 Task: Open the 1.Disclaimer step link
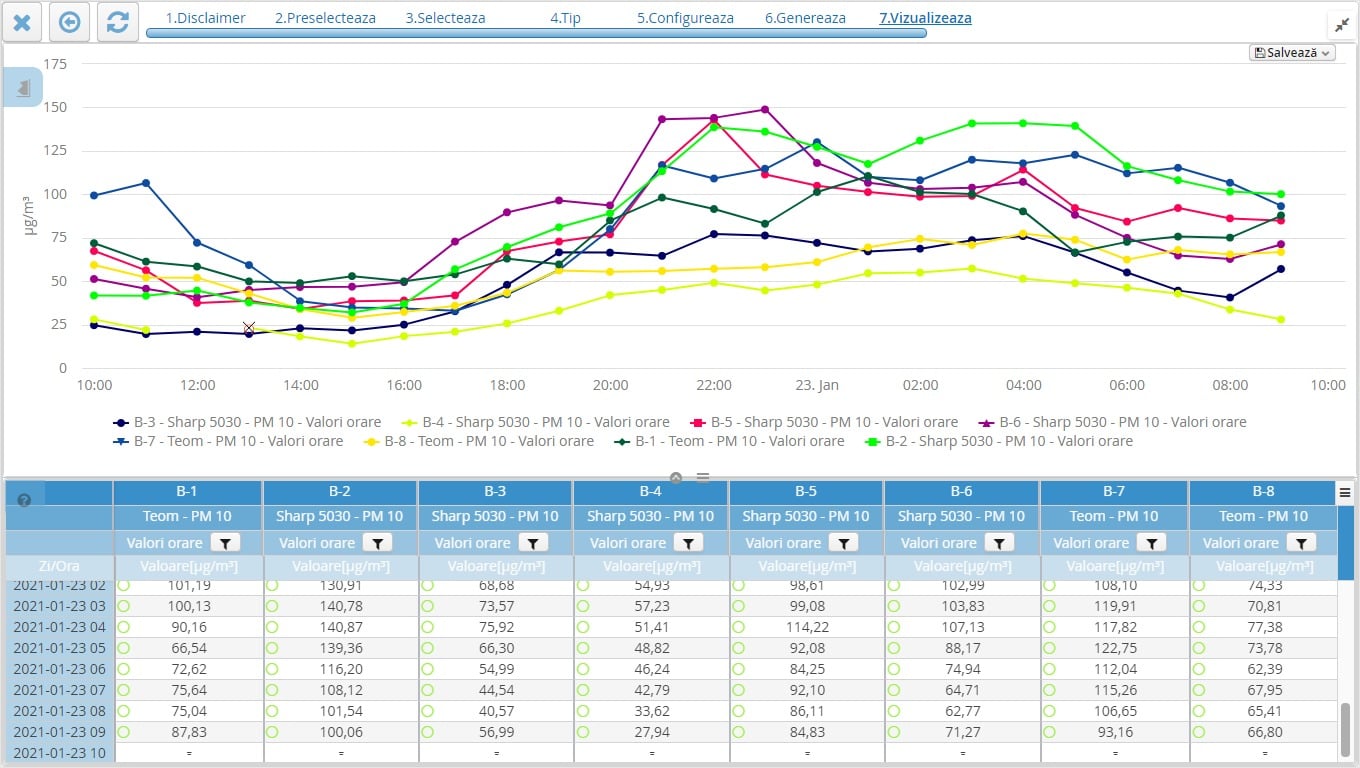click(205, 18)
